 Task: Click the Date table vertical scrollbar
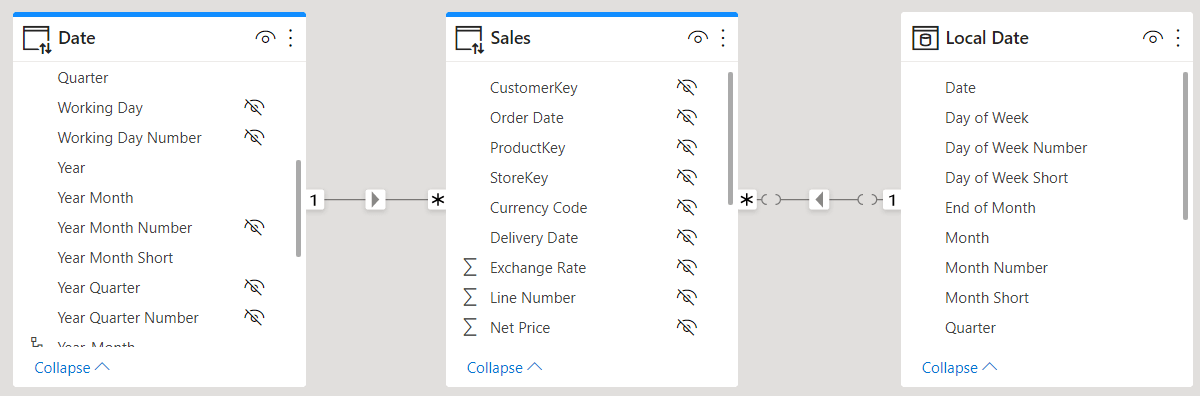pos(299,208)
